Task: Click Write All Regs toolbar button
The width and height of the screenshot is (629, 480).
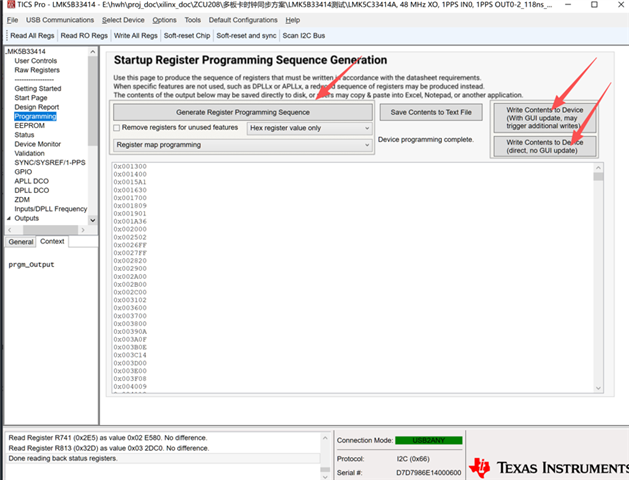Action: tap(136, 36)
